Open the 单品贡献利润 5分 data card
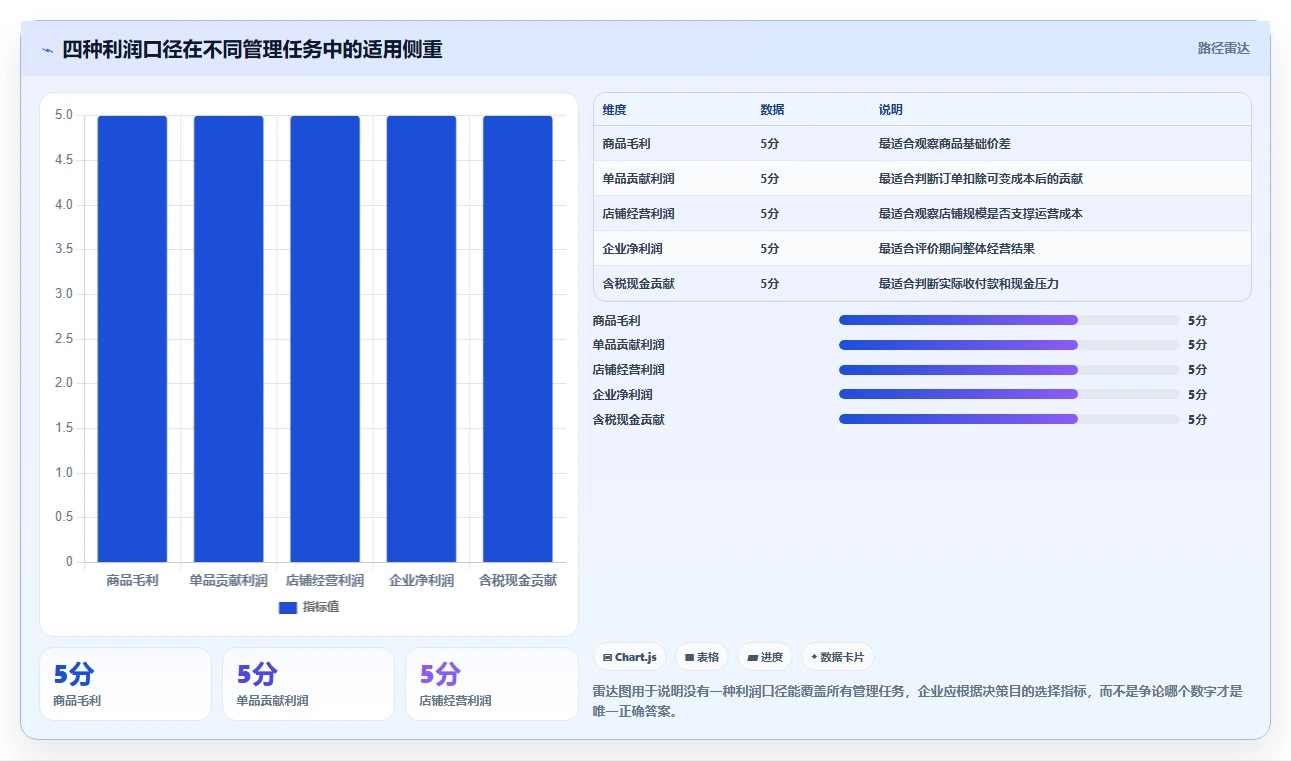The width and height of the screenshot is (1291, 761). tap(309, 684)
